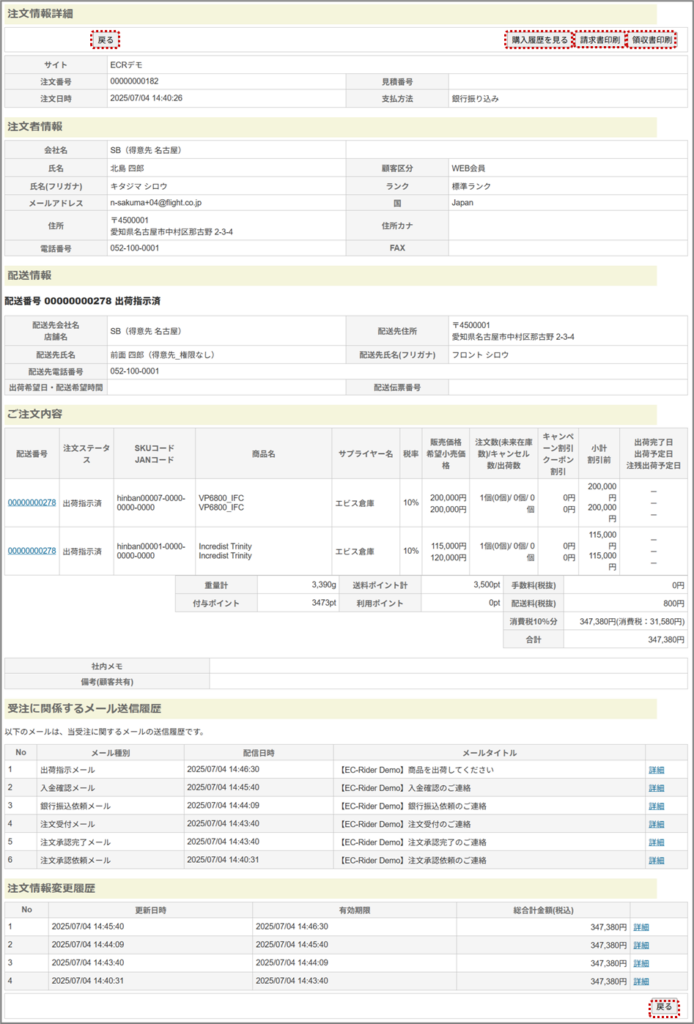Open 詳細 for 注文受付メール
This screenshot has width=694, height=1024.
click(x=656, y=824)
